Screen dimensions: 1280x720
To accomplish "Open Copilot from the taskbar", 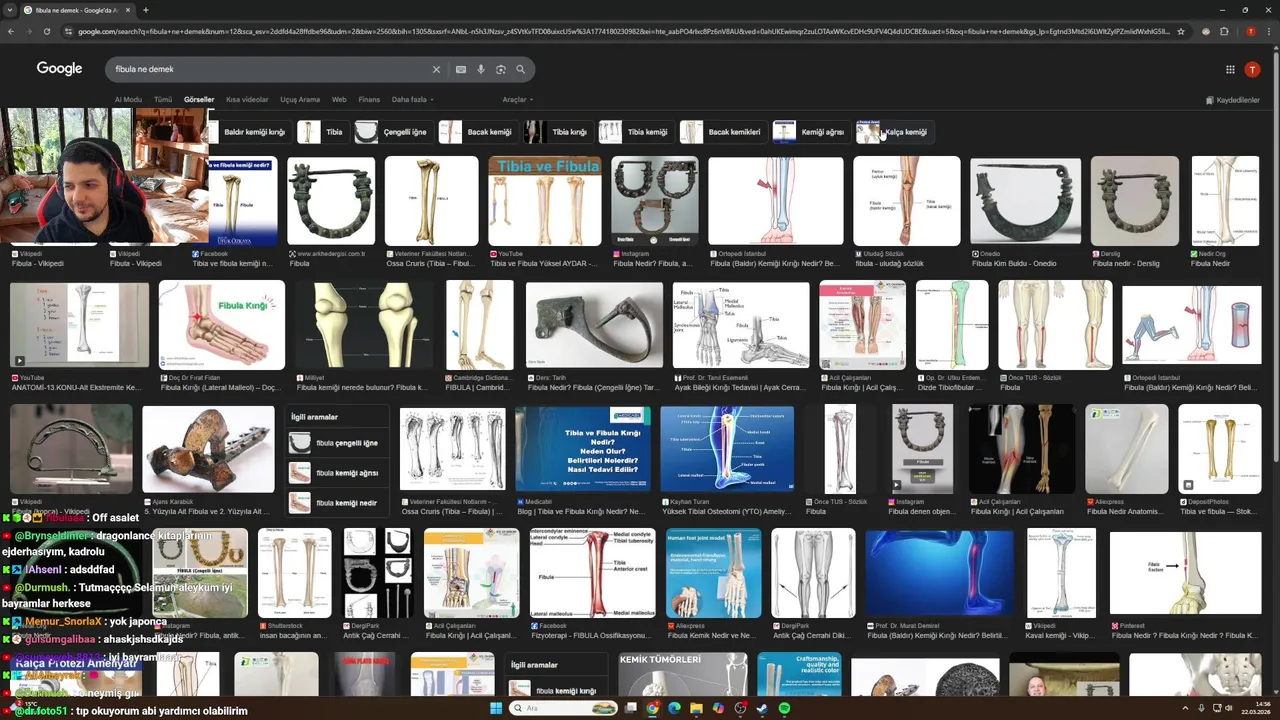I will pos(718,708).
